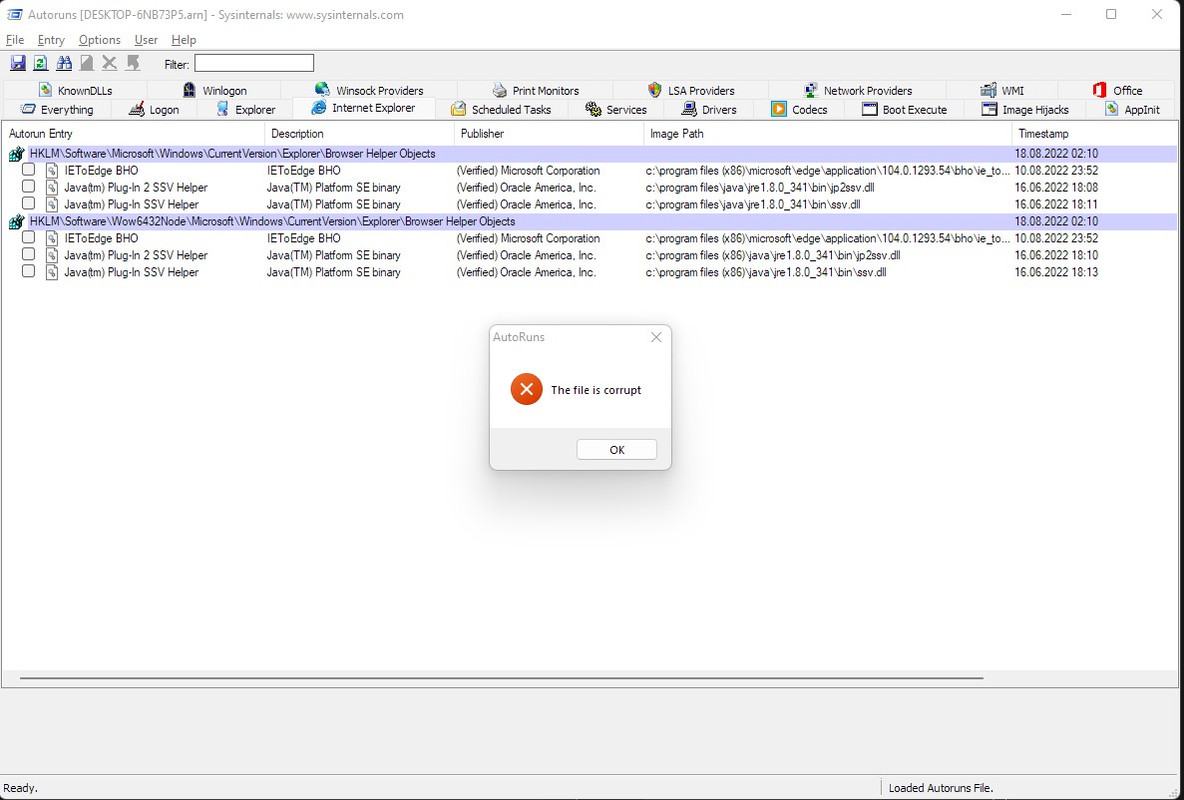The height and width of the screenshot is (800, 1184).
Task: Click the Winlogon tab icon
Action: 190,90
